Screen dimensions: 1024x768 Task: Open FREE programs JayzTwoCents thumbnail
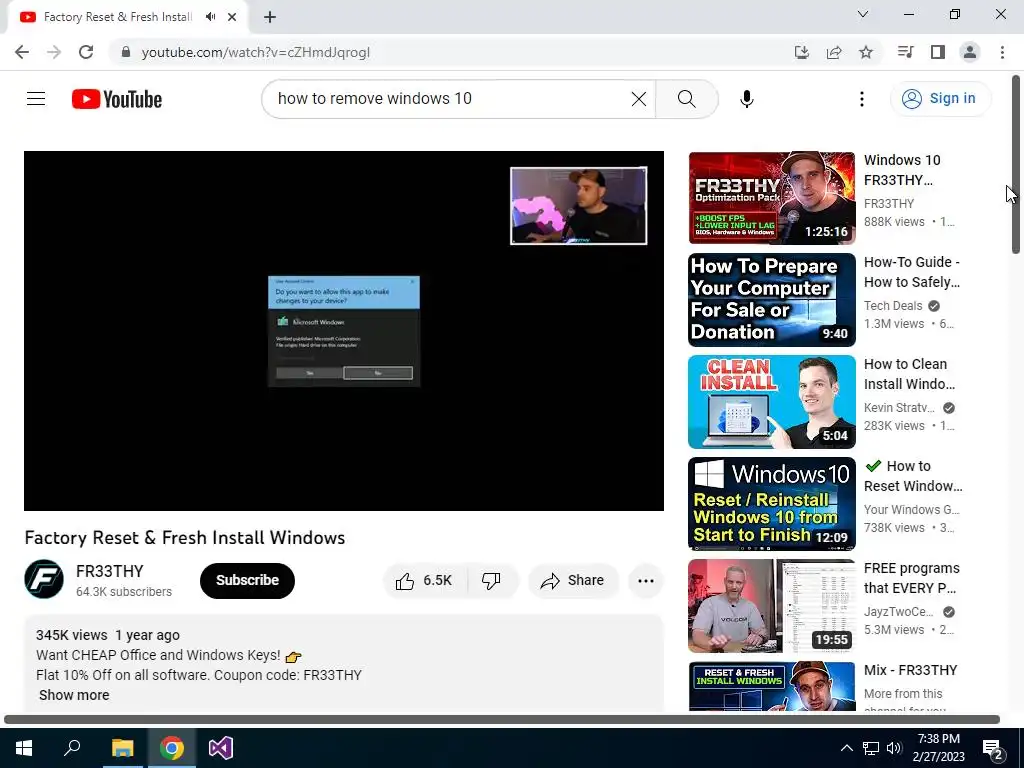pos(771,605)
